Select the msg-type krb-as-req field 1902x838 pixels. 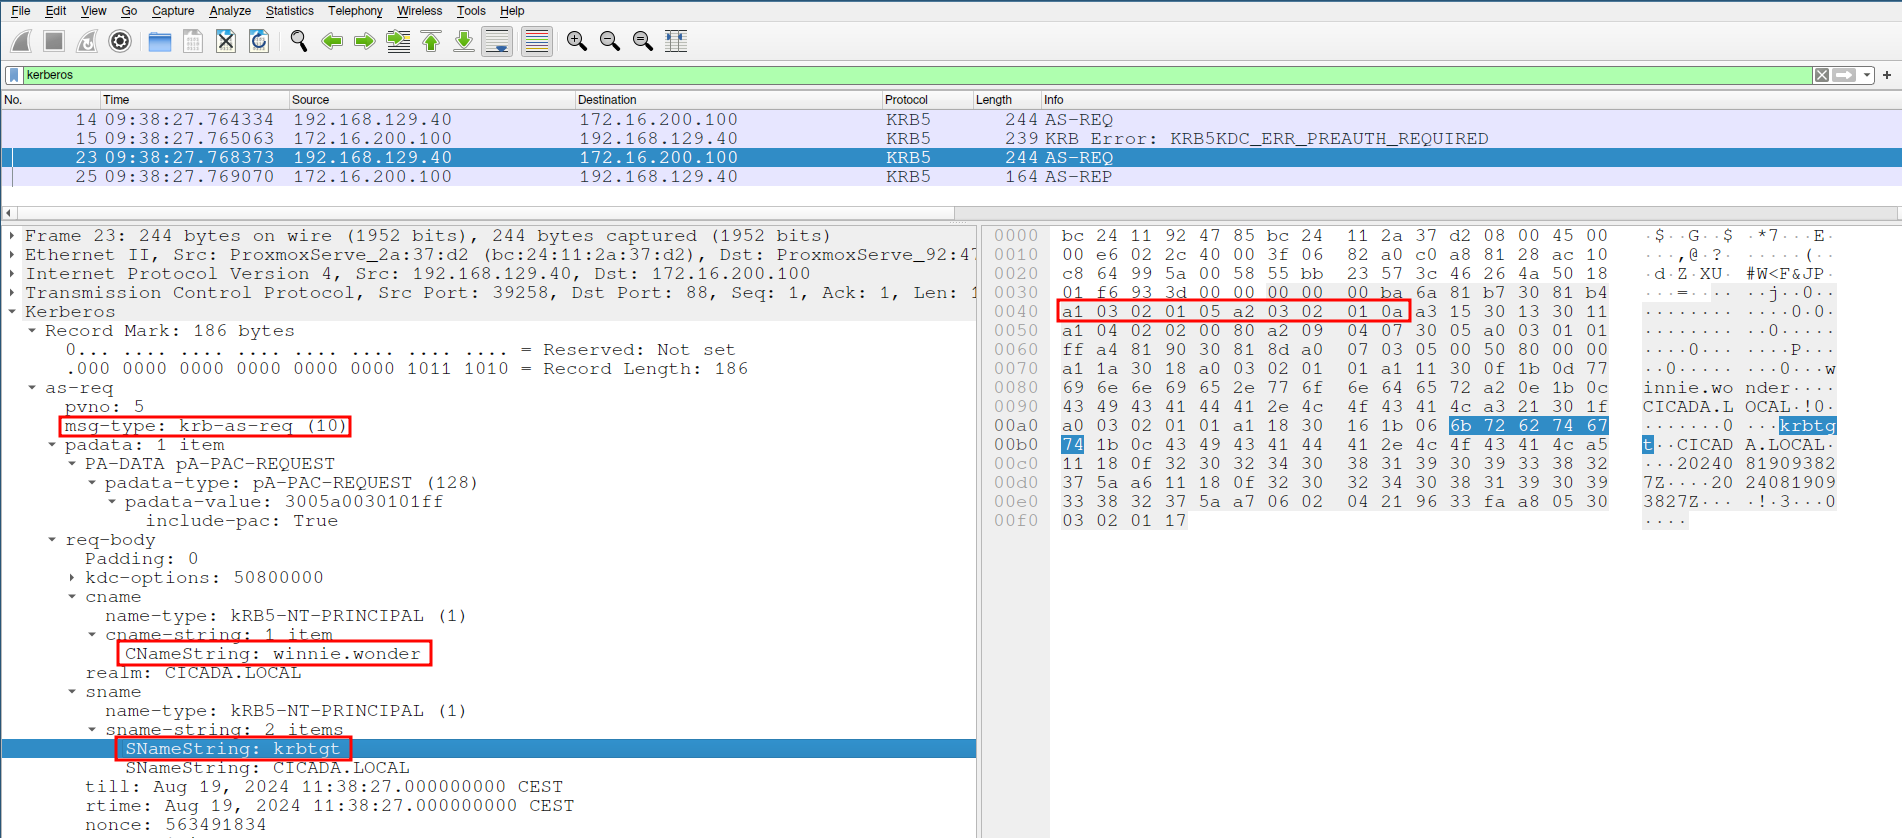coord(205,426)
